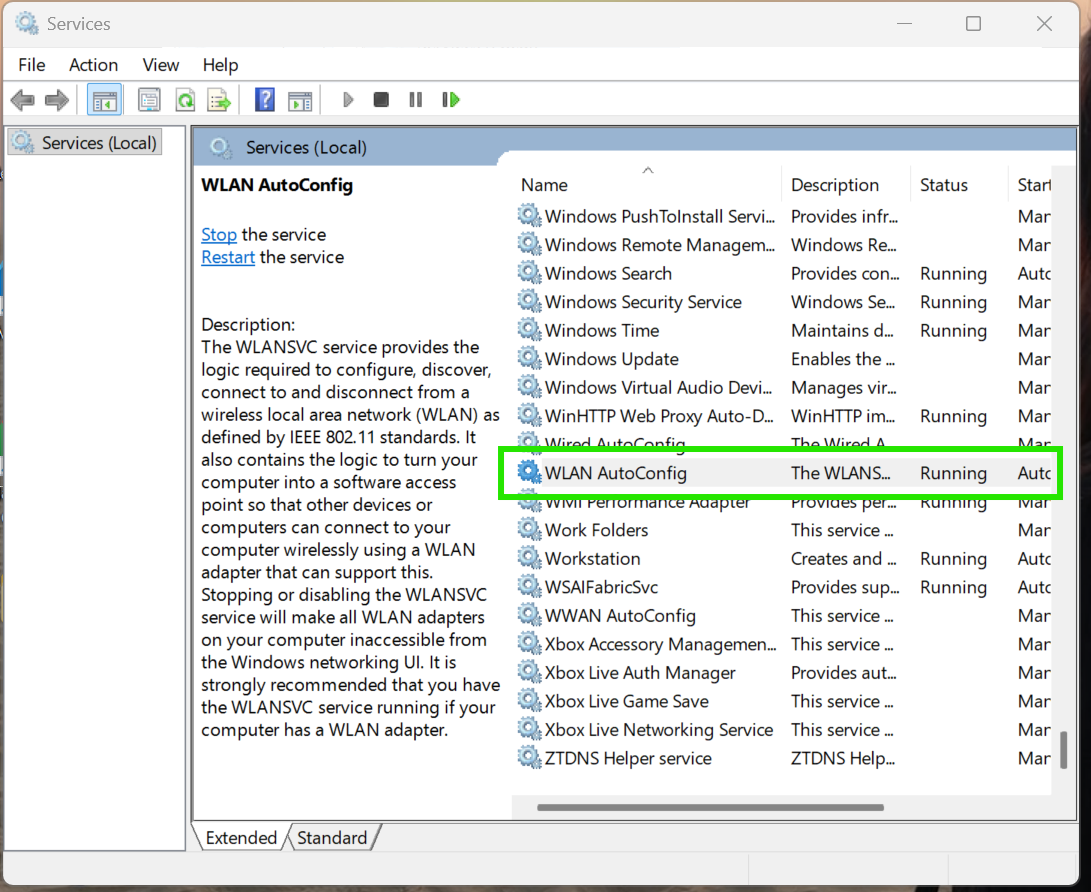Image resolution: width=1091 pixels, height=892 pixels.
Task: Select Services (Local) tree node
Action: pos(85,143)
